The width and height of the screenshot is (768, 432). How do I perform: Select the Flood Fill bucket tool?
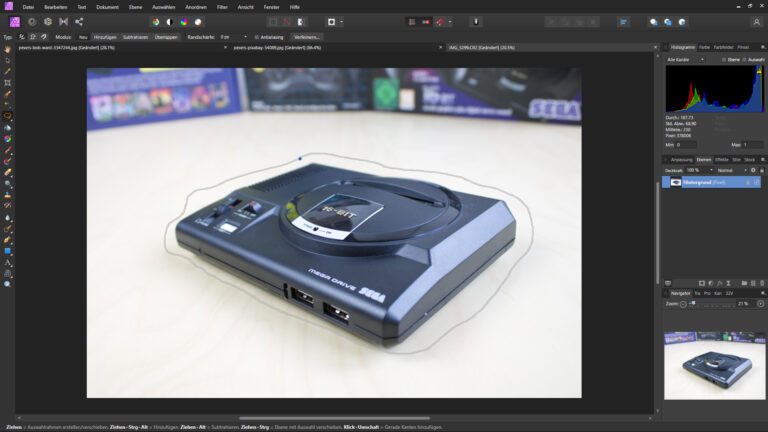pyautogui.click(x=7, y=128)
